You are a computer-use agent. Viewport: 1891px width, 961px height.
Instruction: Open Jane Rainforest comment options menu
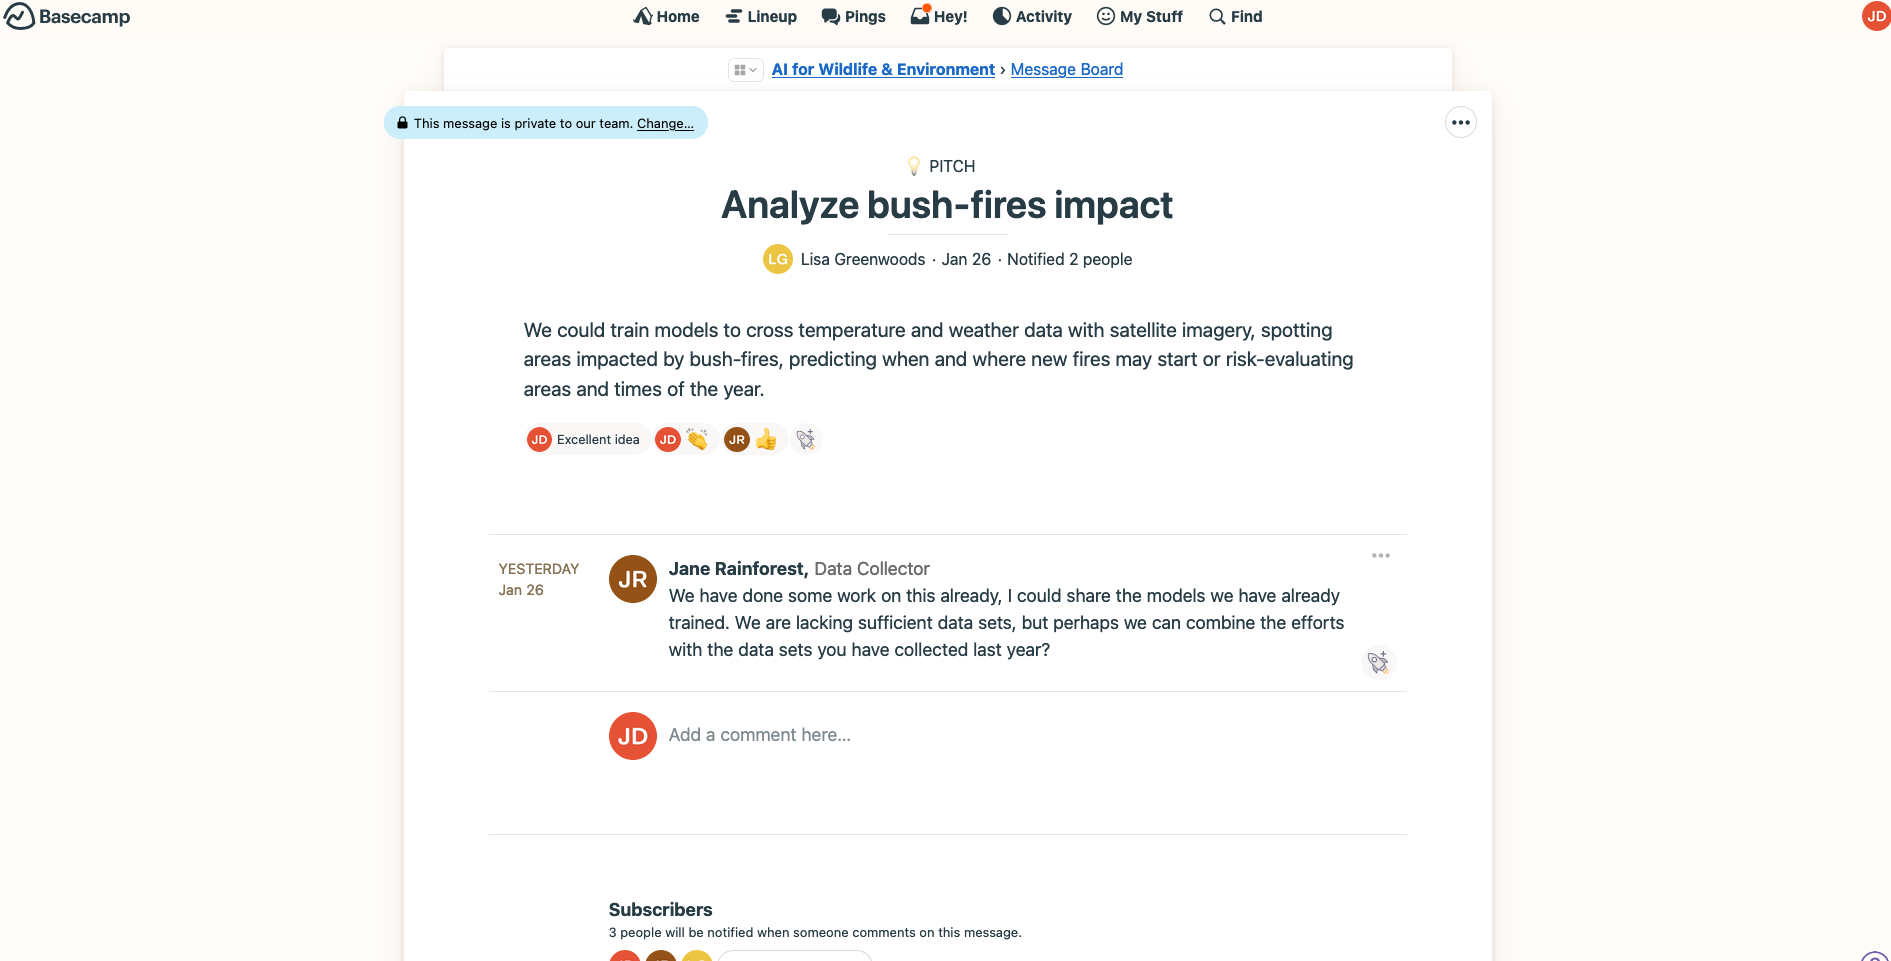point(1380,556)
